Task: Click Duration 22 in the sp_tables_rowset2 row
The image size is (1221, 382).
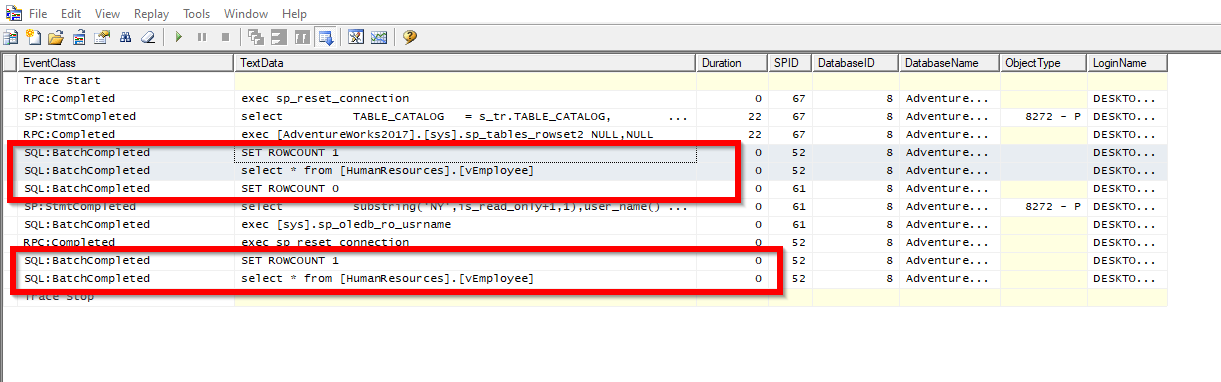Action: 754,134
